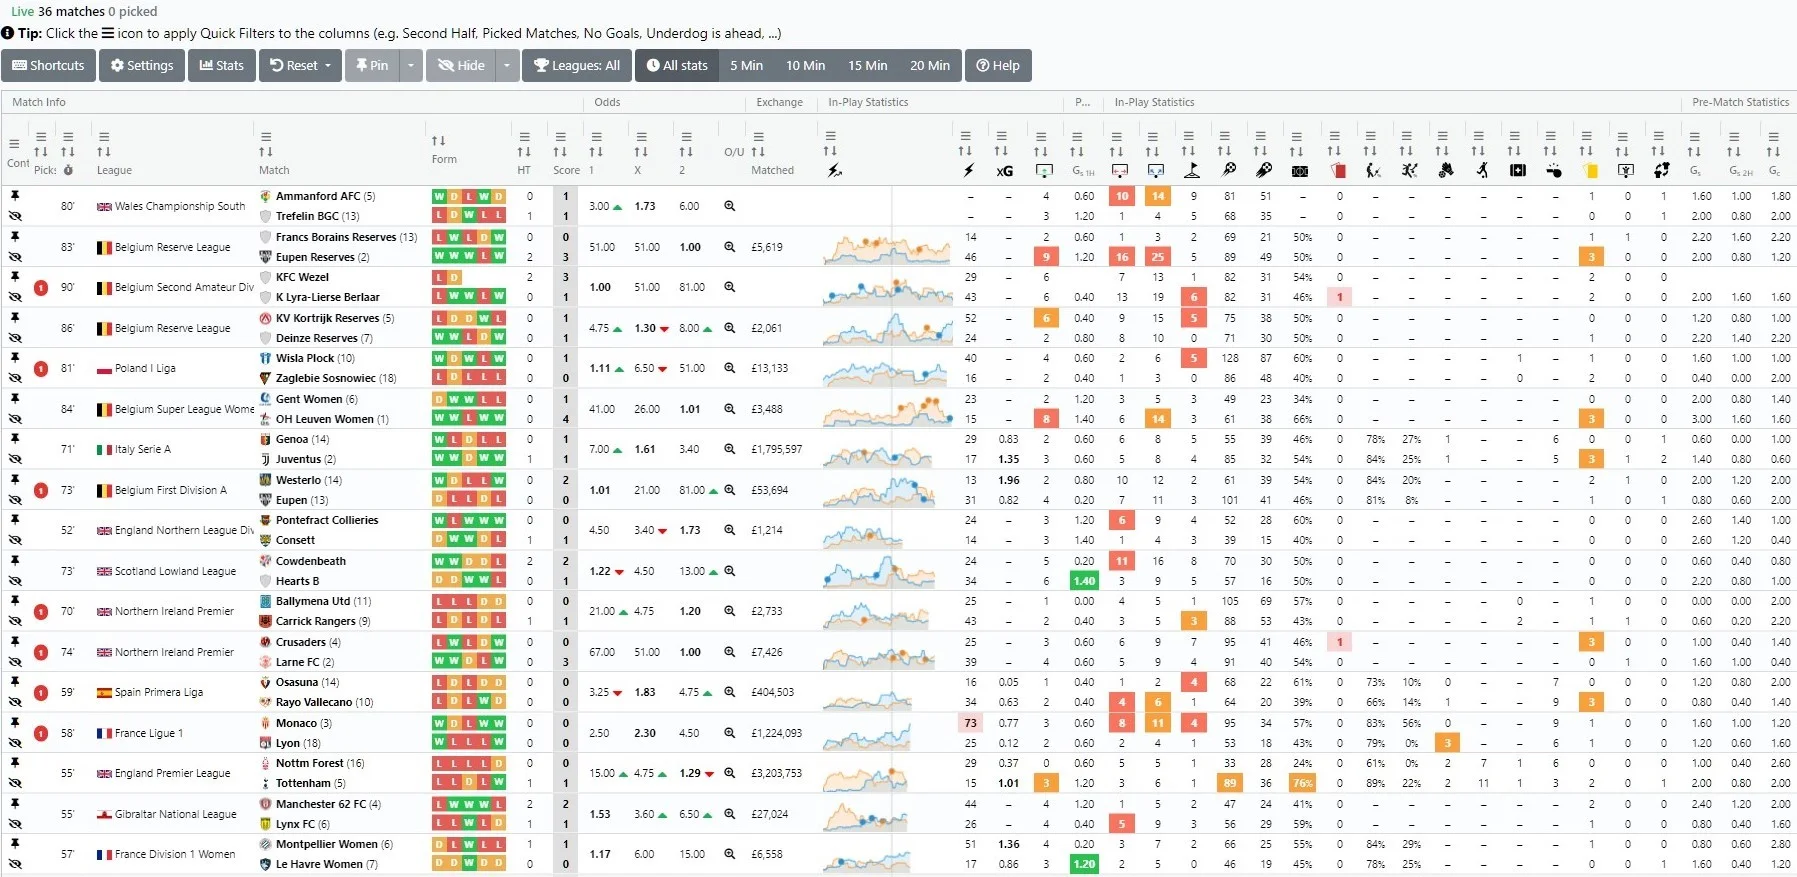Click the substitutions column icon
1797x877 pixels.
[1662, 170]
